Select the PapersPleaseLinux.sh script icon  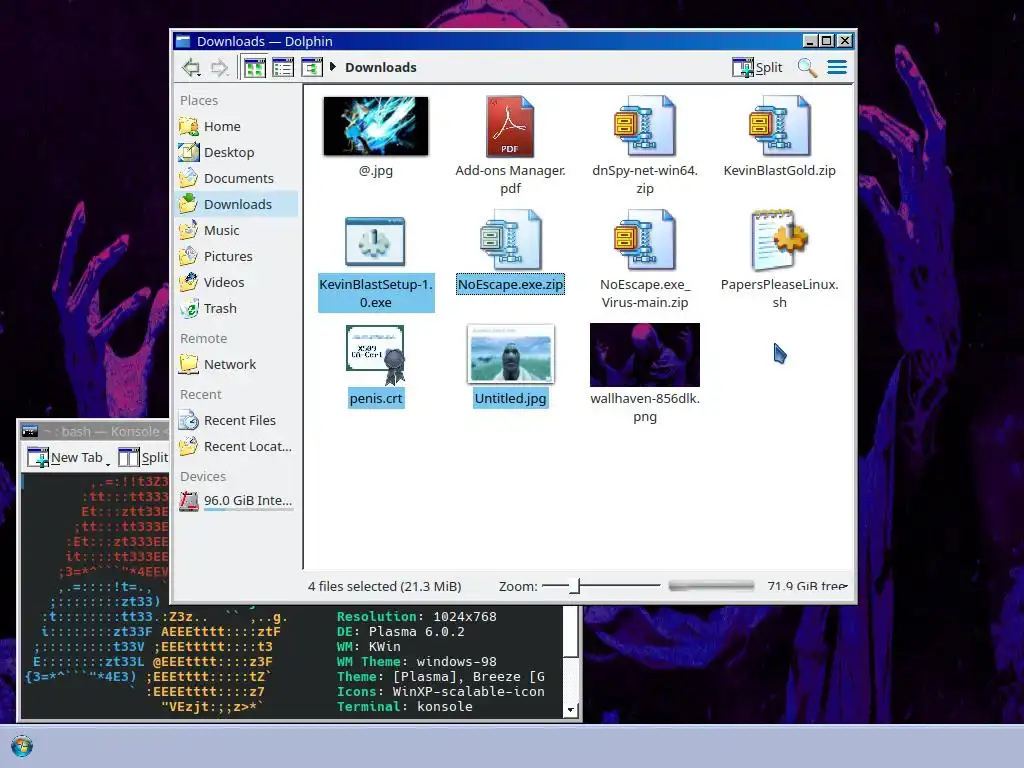tap(779, 240)
